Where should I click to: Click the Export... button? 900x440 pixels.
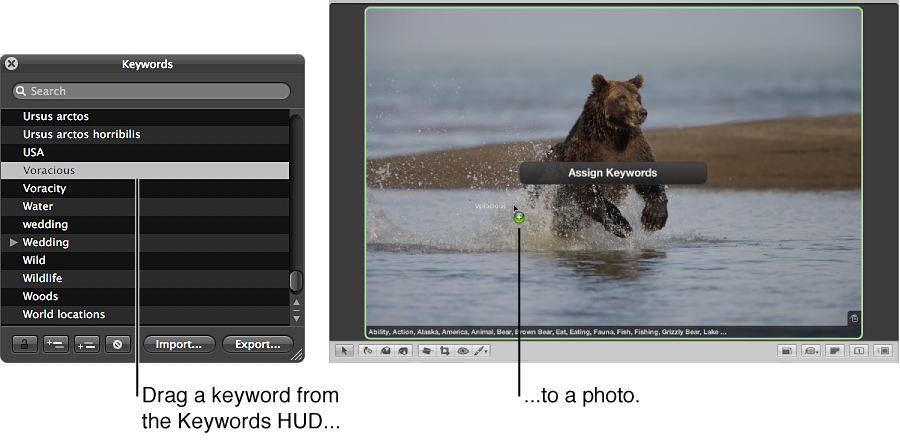pos(258,344)
